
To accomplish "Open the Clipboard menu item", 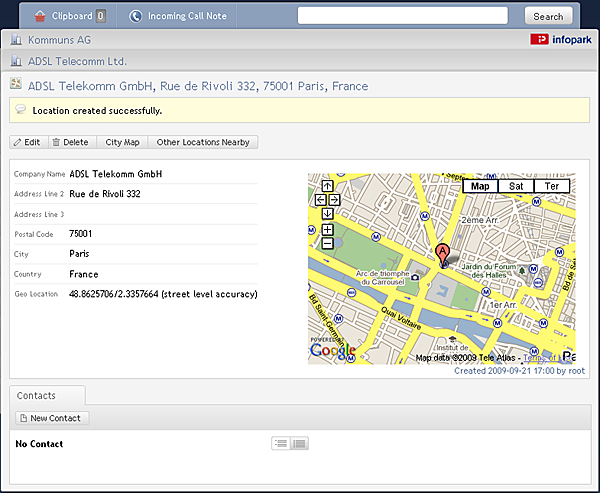I will 70,16.
